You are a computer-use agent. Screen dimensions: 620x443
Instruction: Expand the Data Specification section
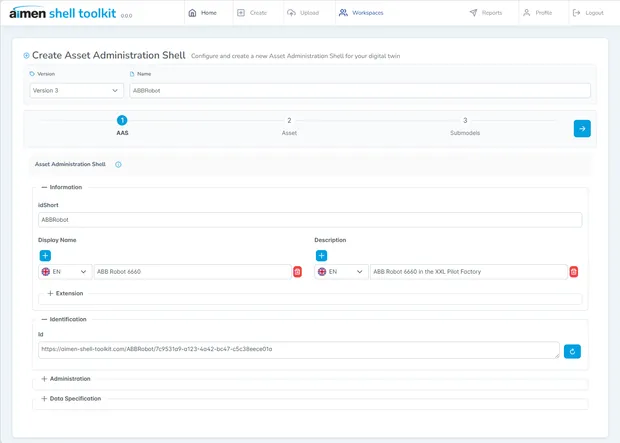pyautogui.click(x=71, y=399)
